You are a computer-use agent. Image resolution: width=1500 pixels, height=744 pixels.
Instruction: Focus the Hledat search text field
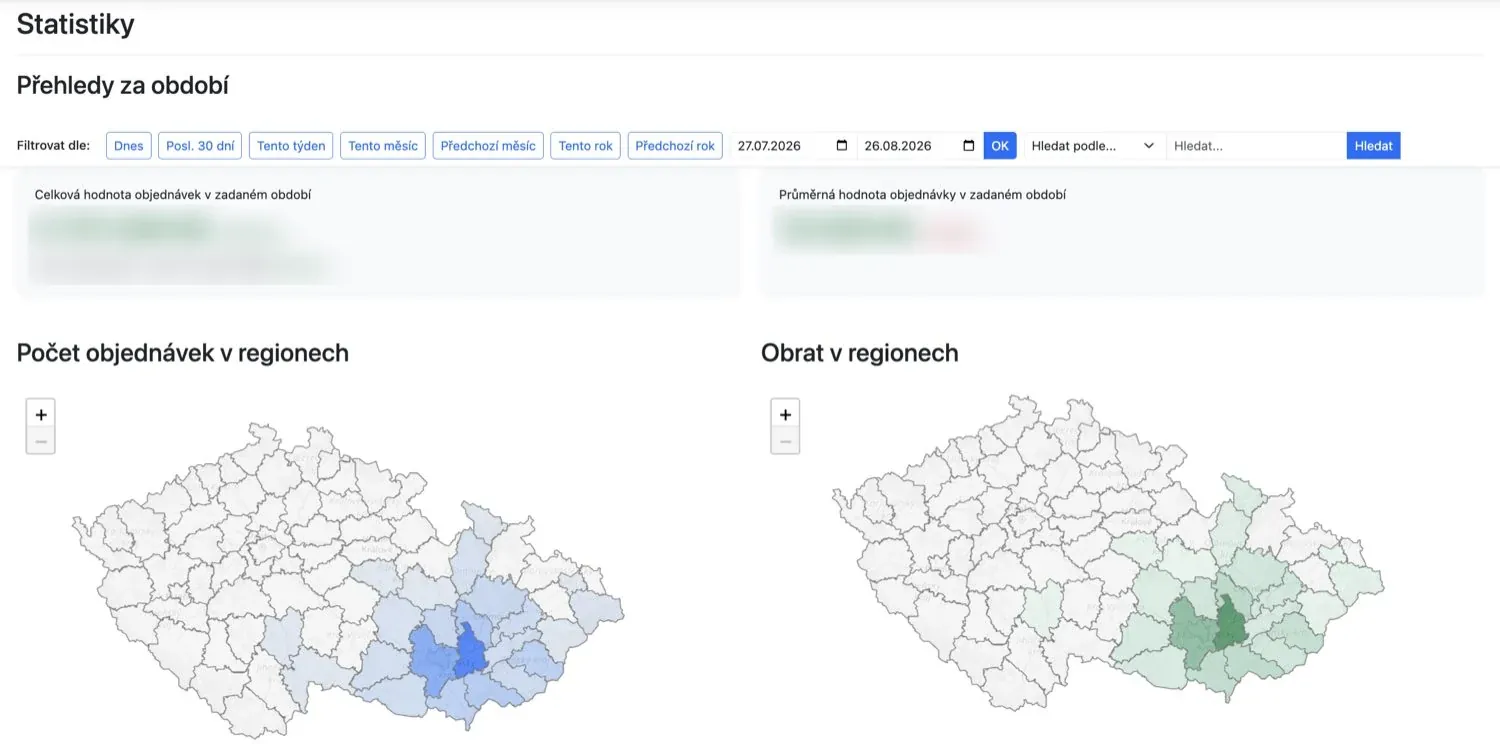[x=1256, y=146]
